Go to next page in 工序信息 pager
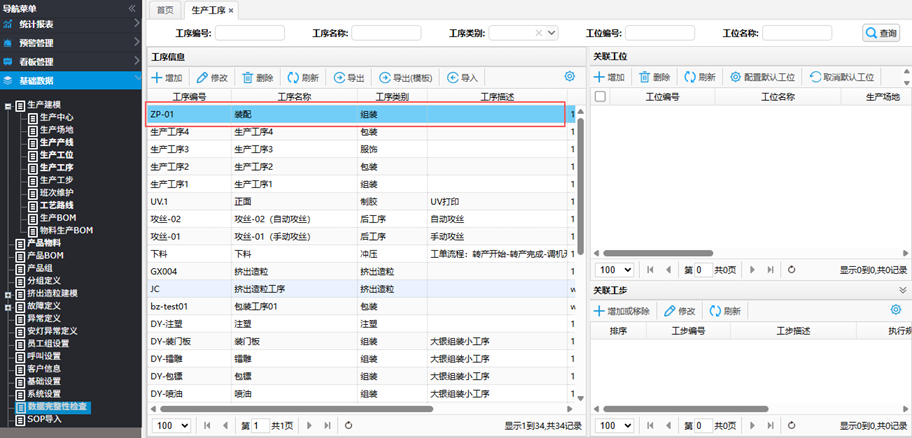Image resolution: width=912 pixels, height=438 pixels. click(x=309, y=425)
